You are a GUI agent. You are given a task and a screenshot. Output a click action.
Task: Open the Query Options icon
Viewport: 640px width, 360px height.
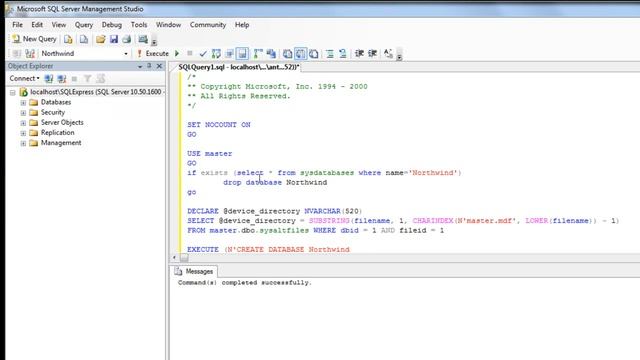tap(229, 53)
